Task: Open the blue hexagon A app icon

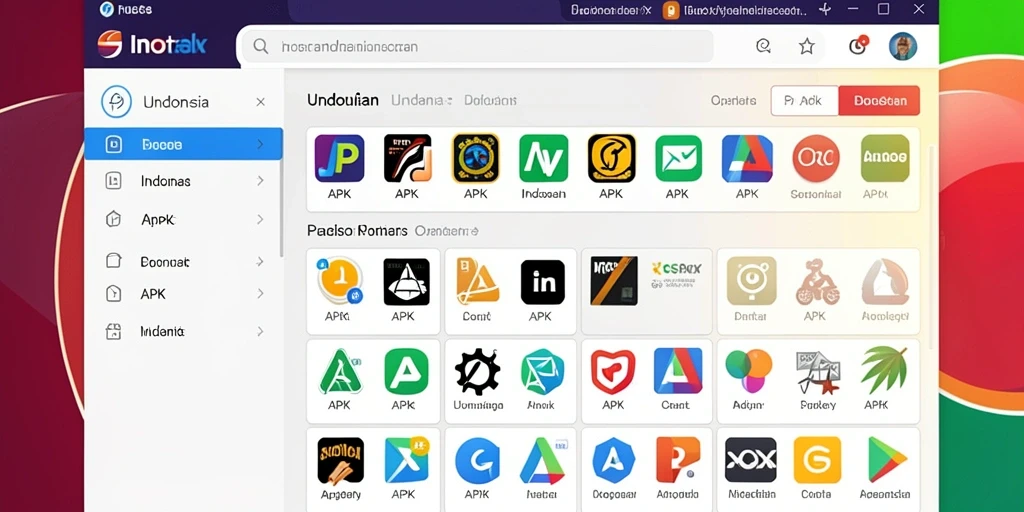Action: [613, 460]
